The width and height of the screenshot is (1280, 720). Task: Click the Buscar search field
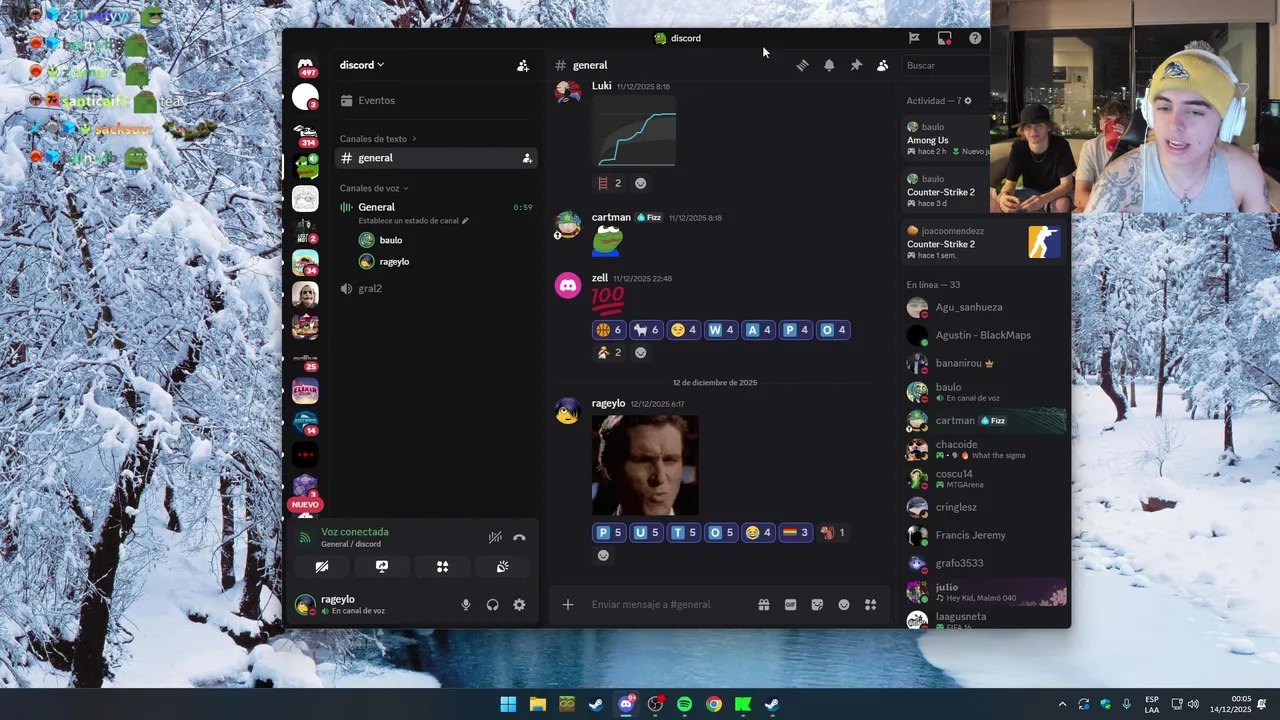pos(945,65)
